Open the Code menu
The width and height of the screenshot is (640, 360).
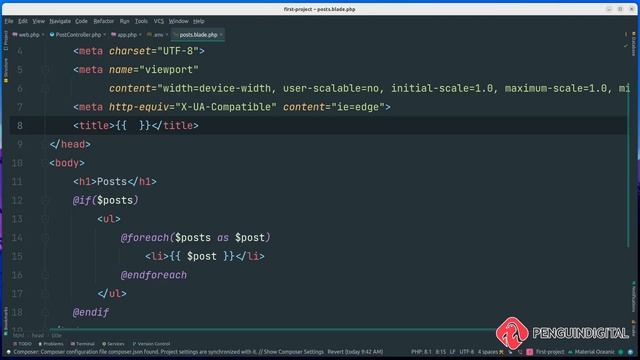point(81,21)
